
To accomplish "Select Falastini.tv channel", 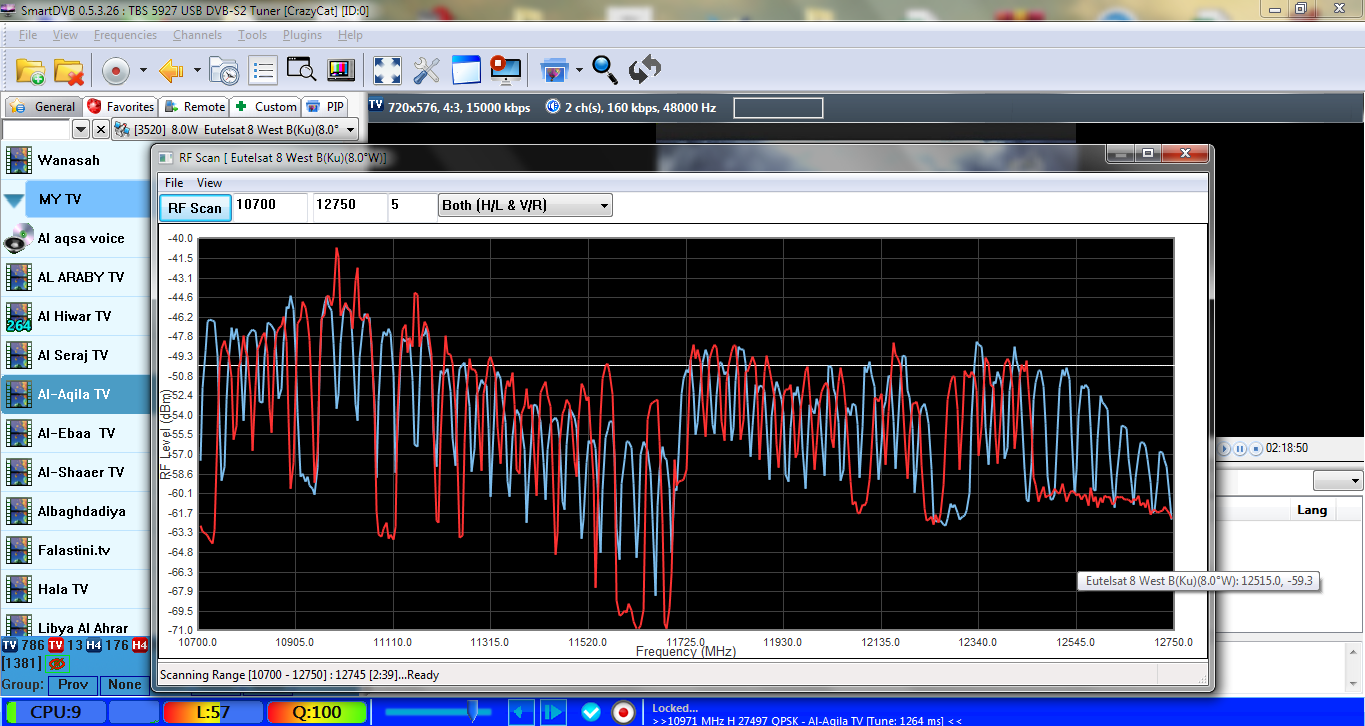I will pyautogui.click(x=75, y=550).
